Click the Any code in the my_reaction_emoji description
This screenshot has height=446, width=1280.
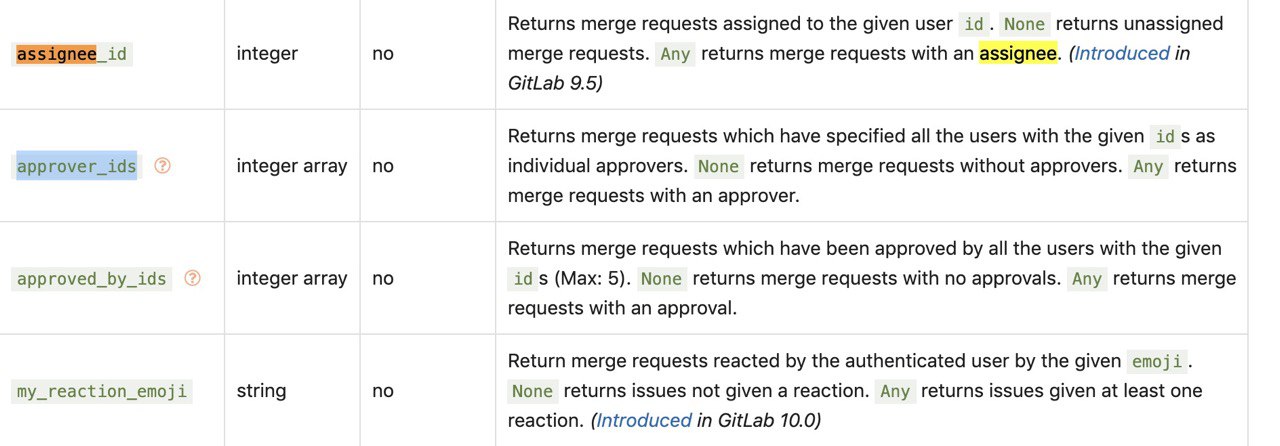pyautogui.click(x=895, y=391)
